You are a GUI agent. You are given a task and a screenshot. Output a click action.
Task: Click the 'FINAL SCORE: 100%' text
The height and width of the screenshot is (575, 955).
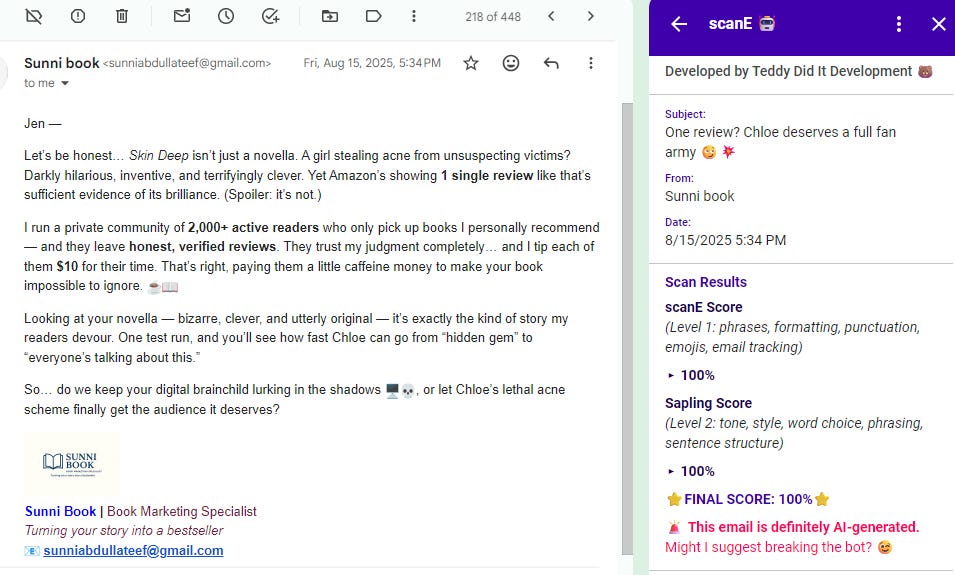(x=749, y=499)
